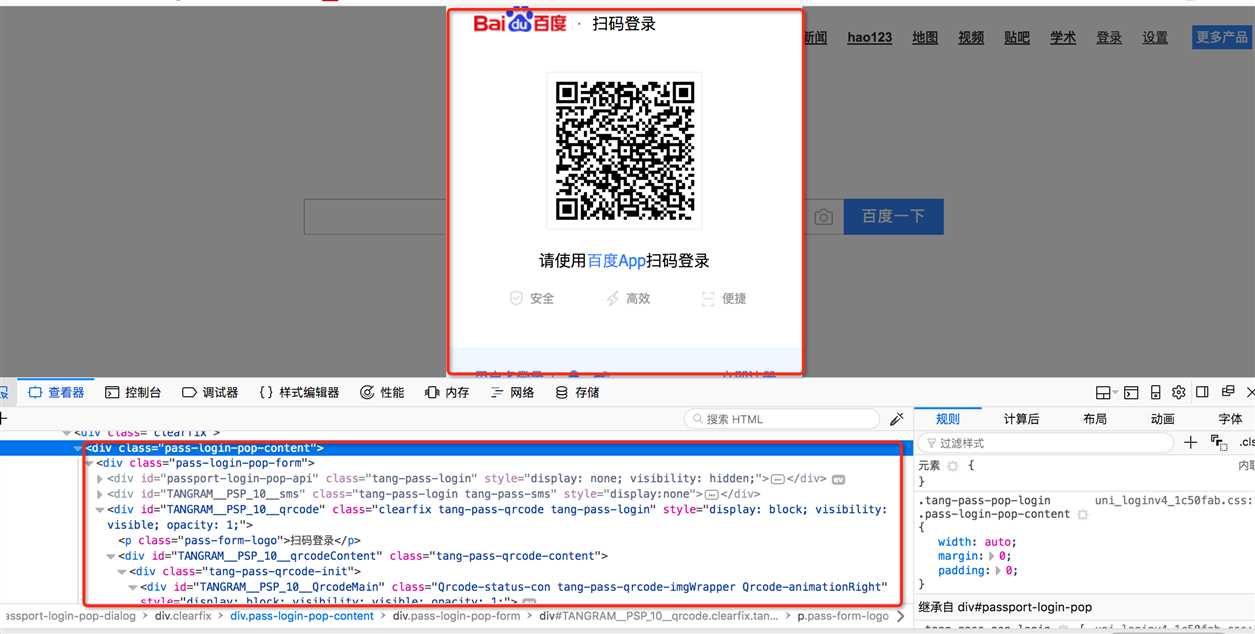Open devtools settings gear icon
The image size is (1255, 634).
point(1179,393)
